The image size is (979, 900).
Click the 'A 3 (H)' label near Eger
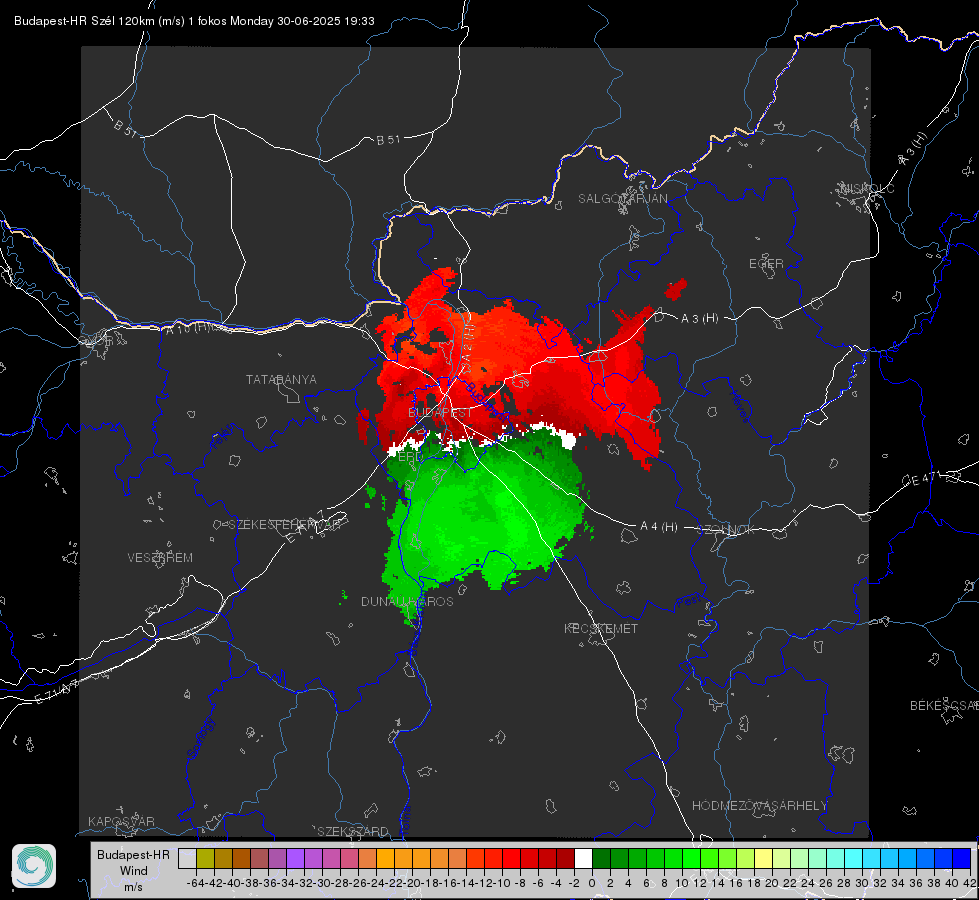tap(699, 319)
